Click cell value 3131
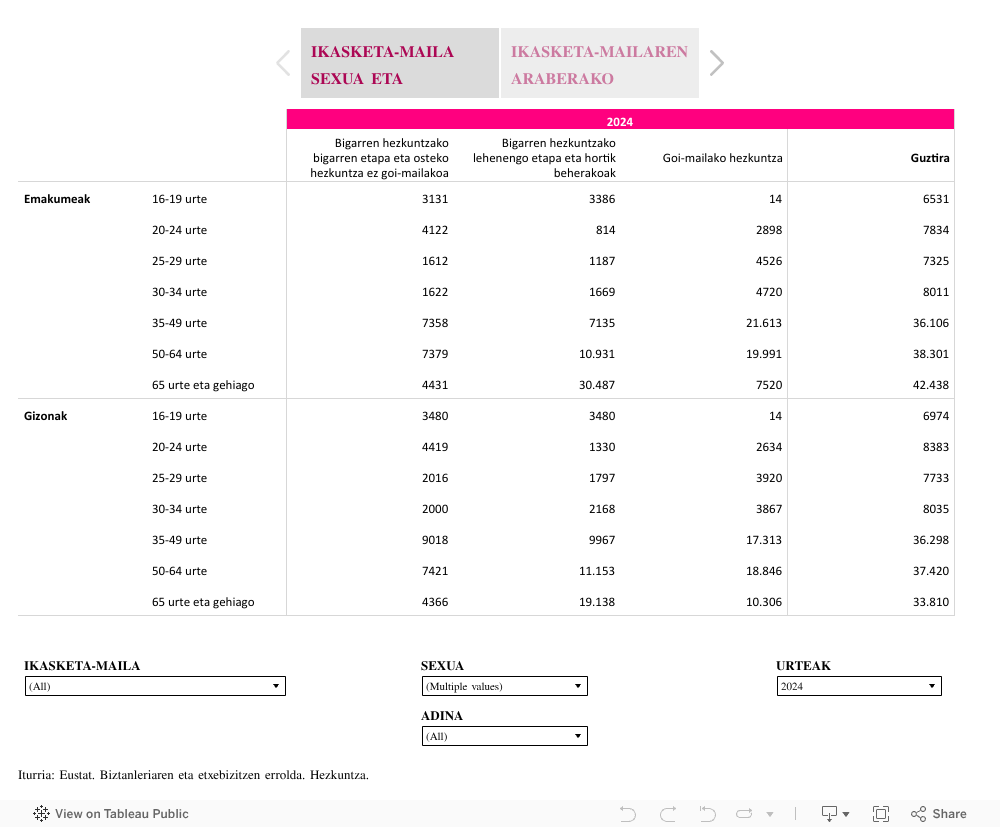Image resolution: width=1000 pixels, height=827 pixels. [x=435, y=199]
